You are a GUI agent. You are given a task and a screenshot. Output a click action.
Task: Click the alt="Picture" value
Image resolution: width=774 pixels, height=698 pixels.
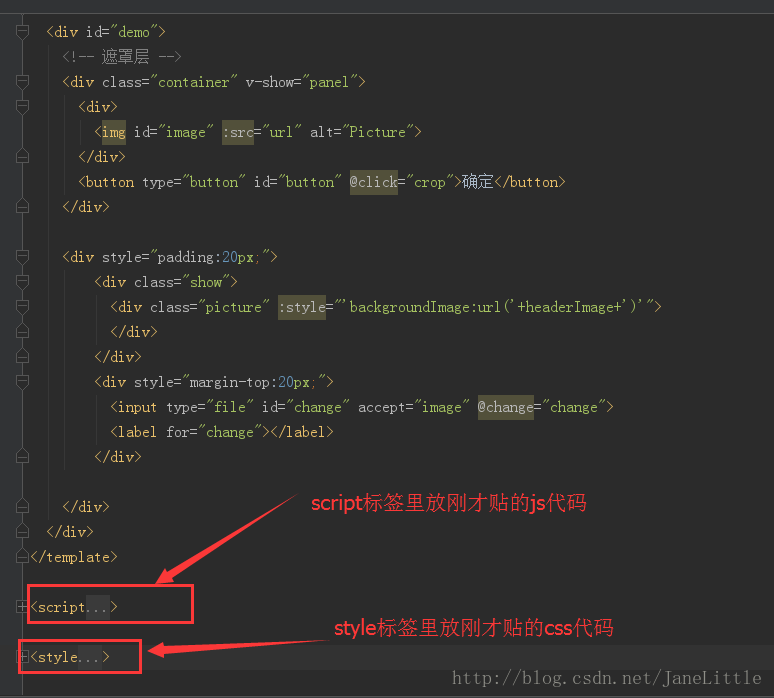coord(377,132)
